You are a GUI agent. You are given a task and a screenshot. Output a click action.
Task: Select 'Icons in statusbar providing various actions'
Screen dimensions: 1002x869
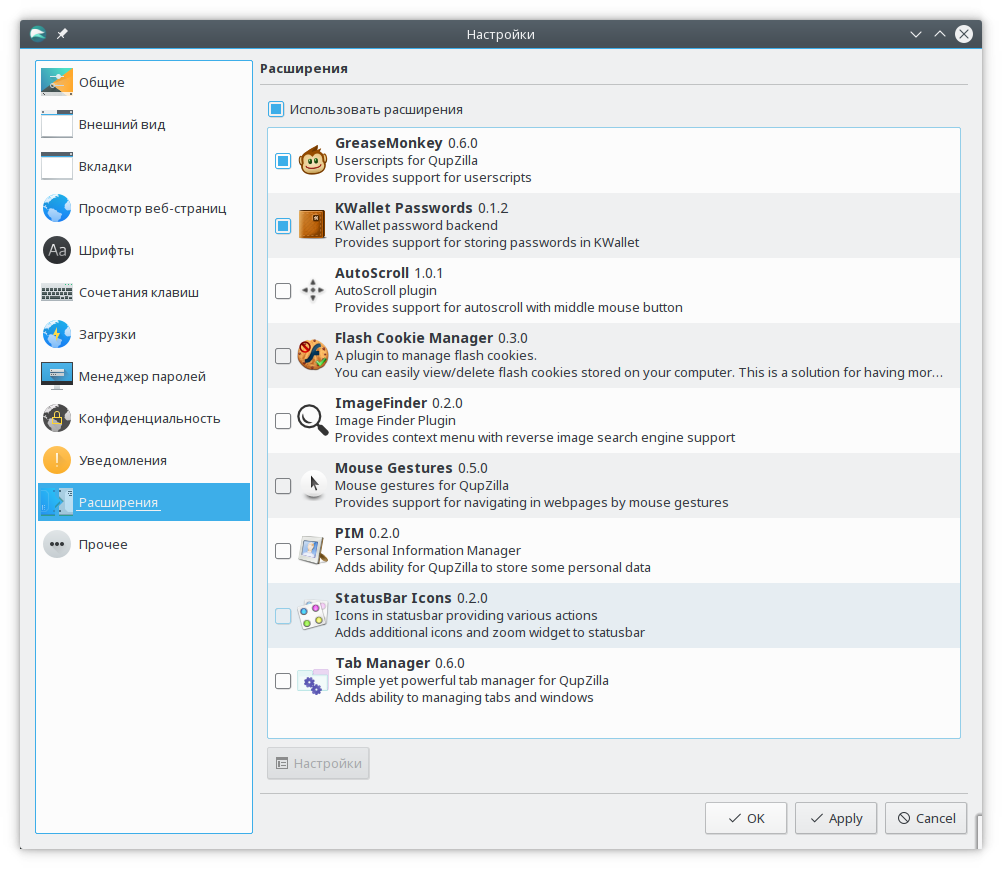466,615
